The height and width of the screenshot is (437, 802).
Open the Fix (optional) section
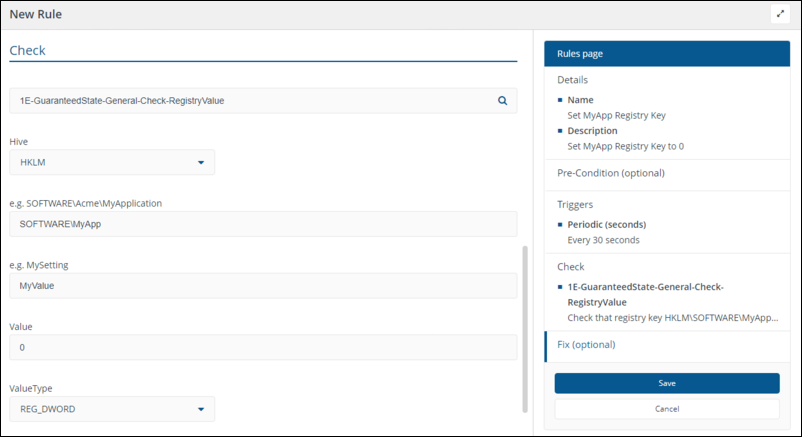[x=586, y=345]
